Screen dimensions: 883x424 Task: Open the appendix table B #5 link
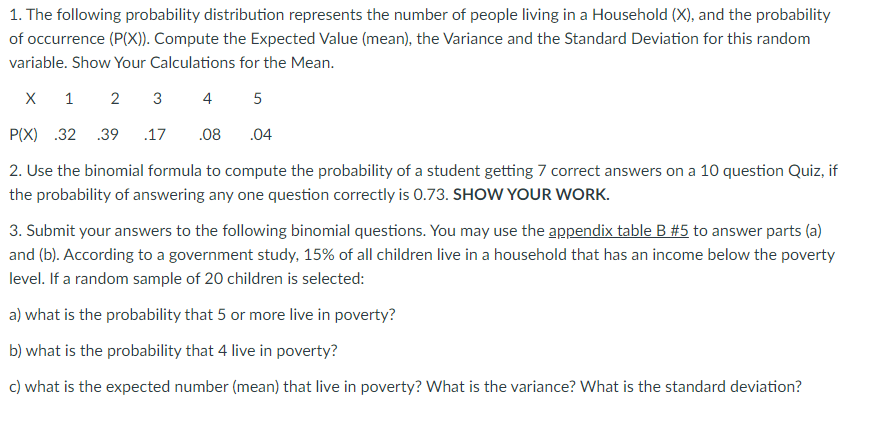pyautogui.click(x=618, y=231)
